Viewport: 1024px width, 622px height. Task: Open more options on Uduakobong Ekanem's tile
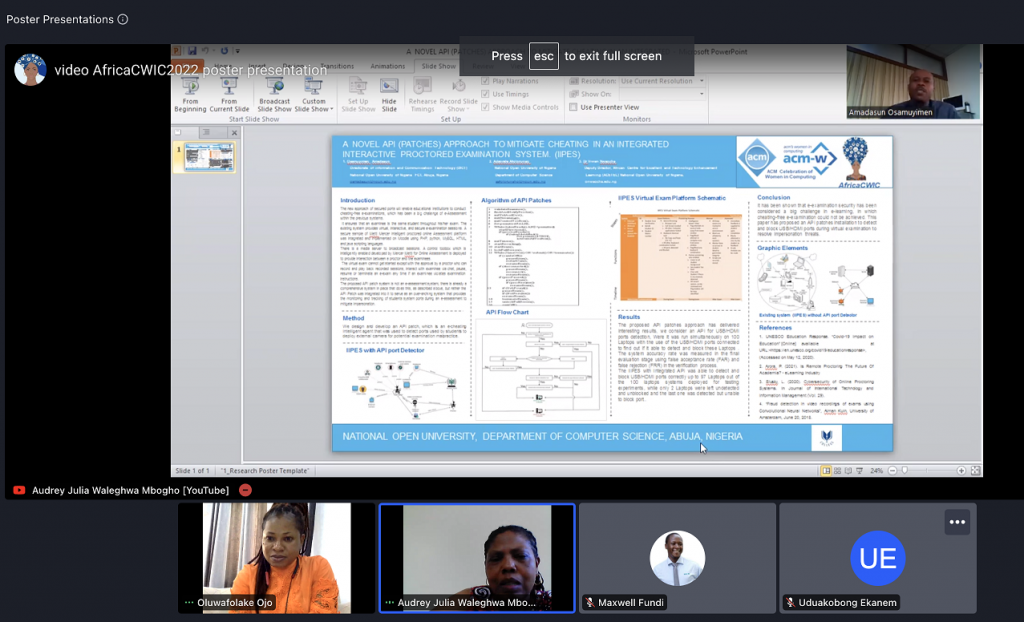(957, 522)
